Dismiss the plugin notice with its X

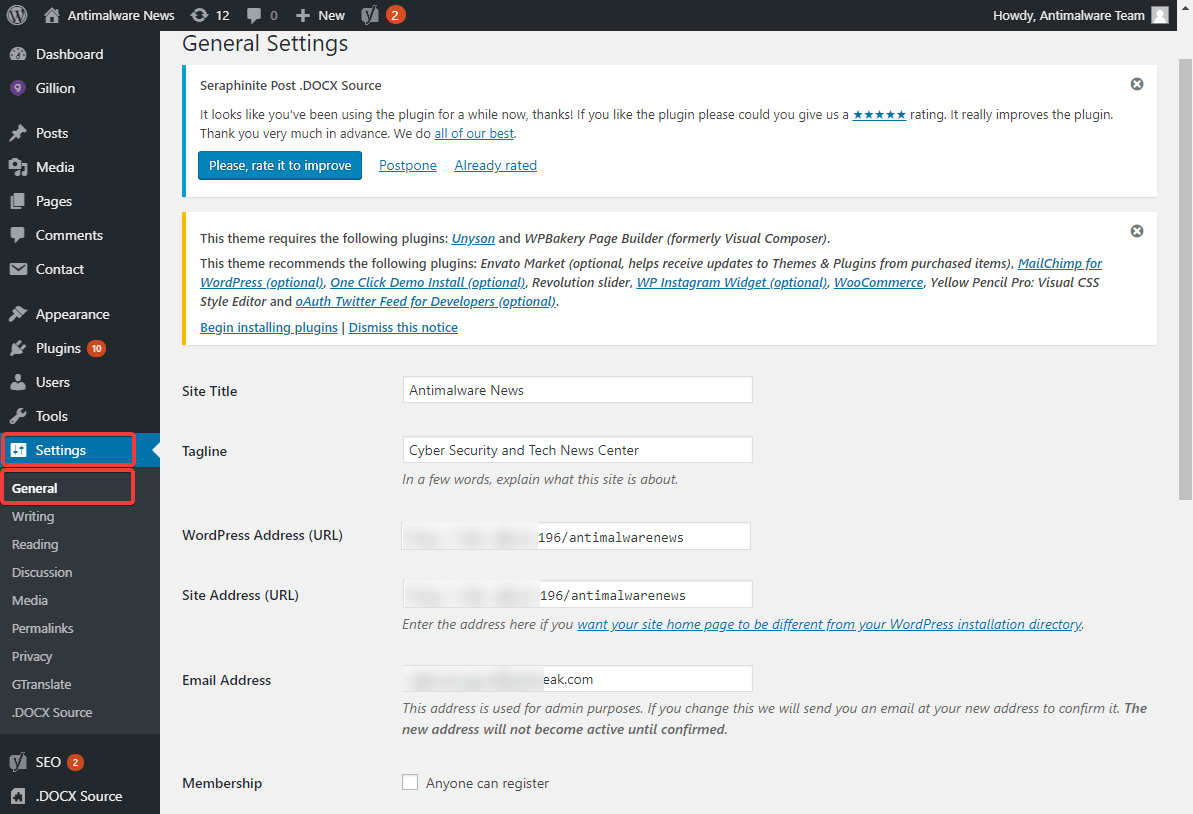click(1137, 230)
